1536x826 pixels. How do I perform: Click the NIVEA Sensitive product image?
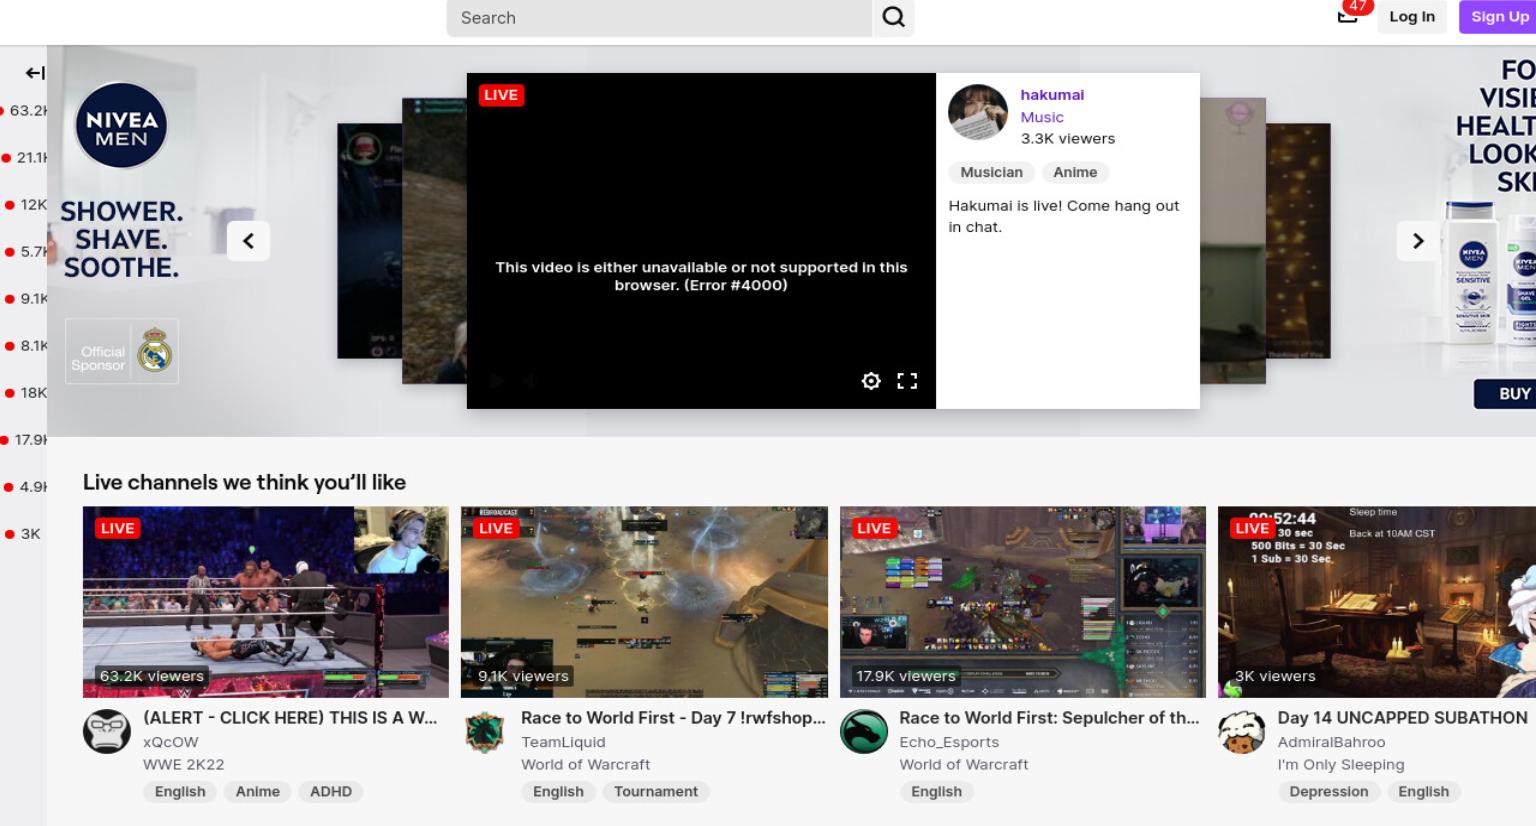pyautogui.click(x=1472, y=272)
